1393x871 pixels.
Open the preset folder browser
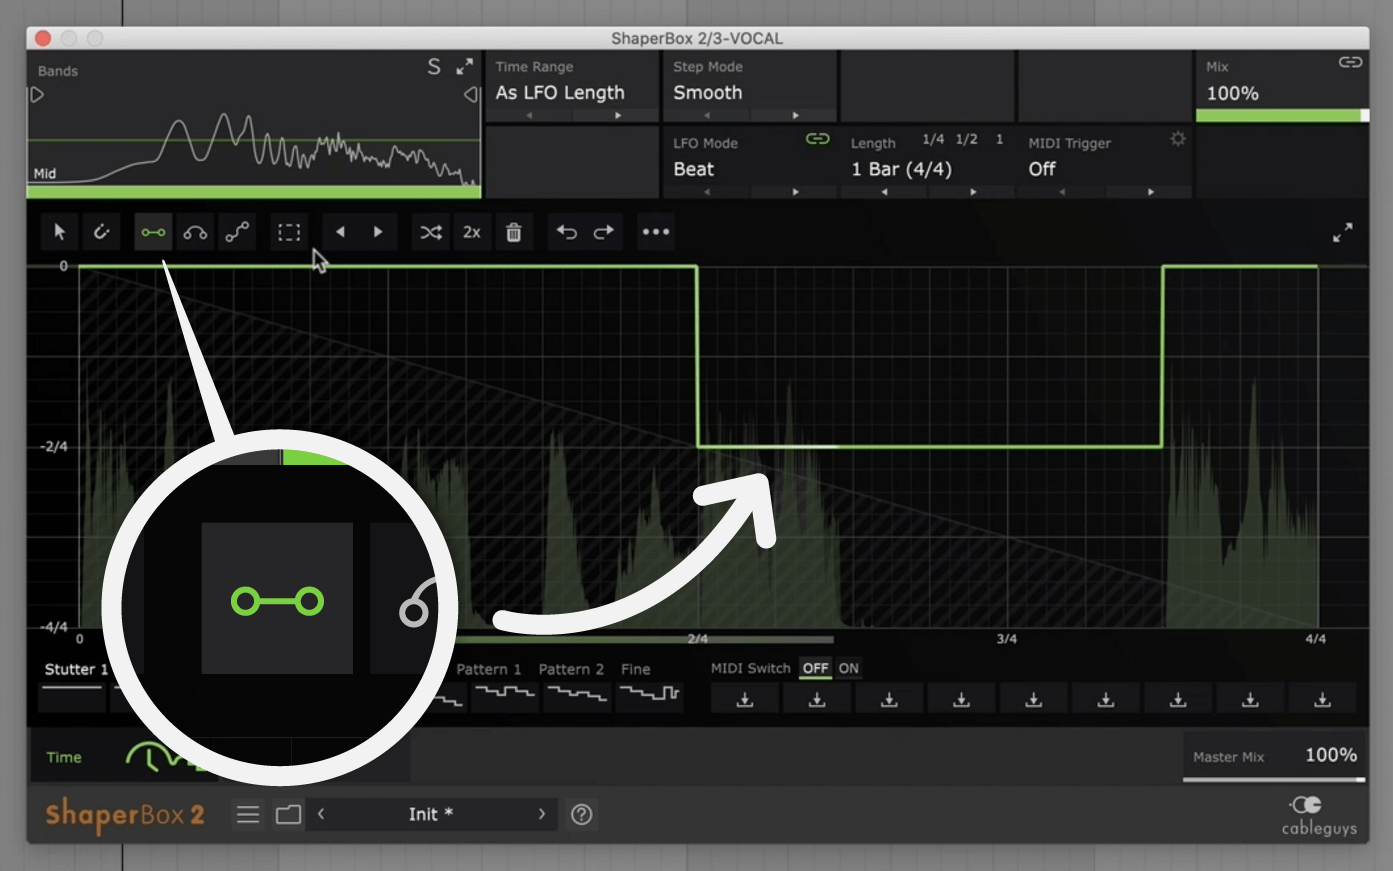(288, 814)
